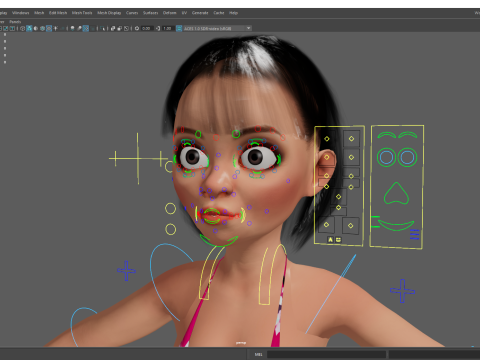Image resolution: width=480 pixels, height=360 pixels.
Task: Open the Generate menu
Action: (x=200, y=13)
